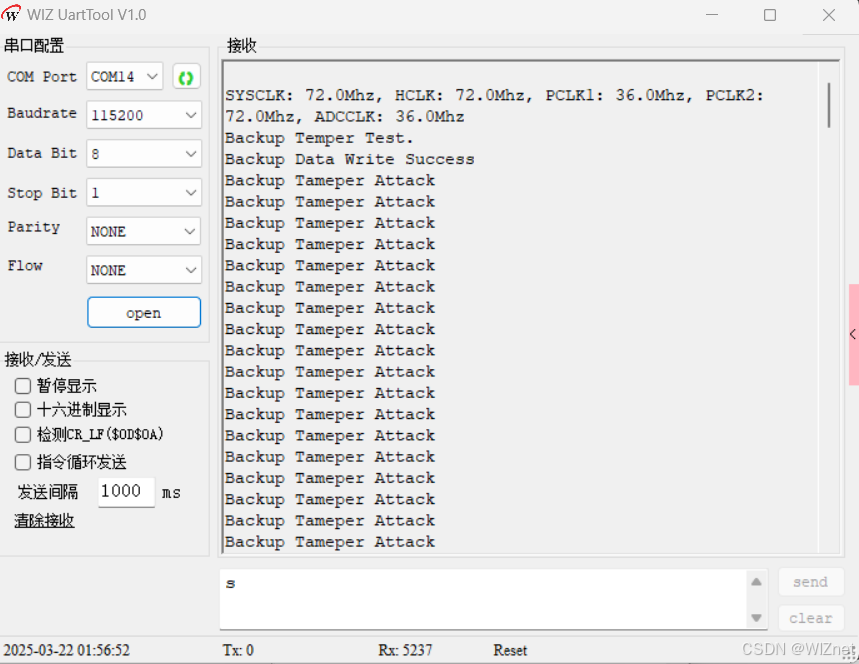Click the 'Backup Data Write Success' line
Viewport: 859px width, 664px height.
pos(350,159)
